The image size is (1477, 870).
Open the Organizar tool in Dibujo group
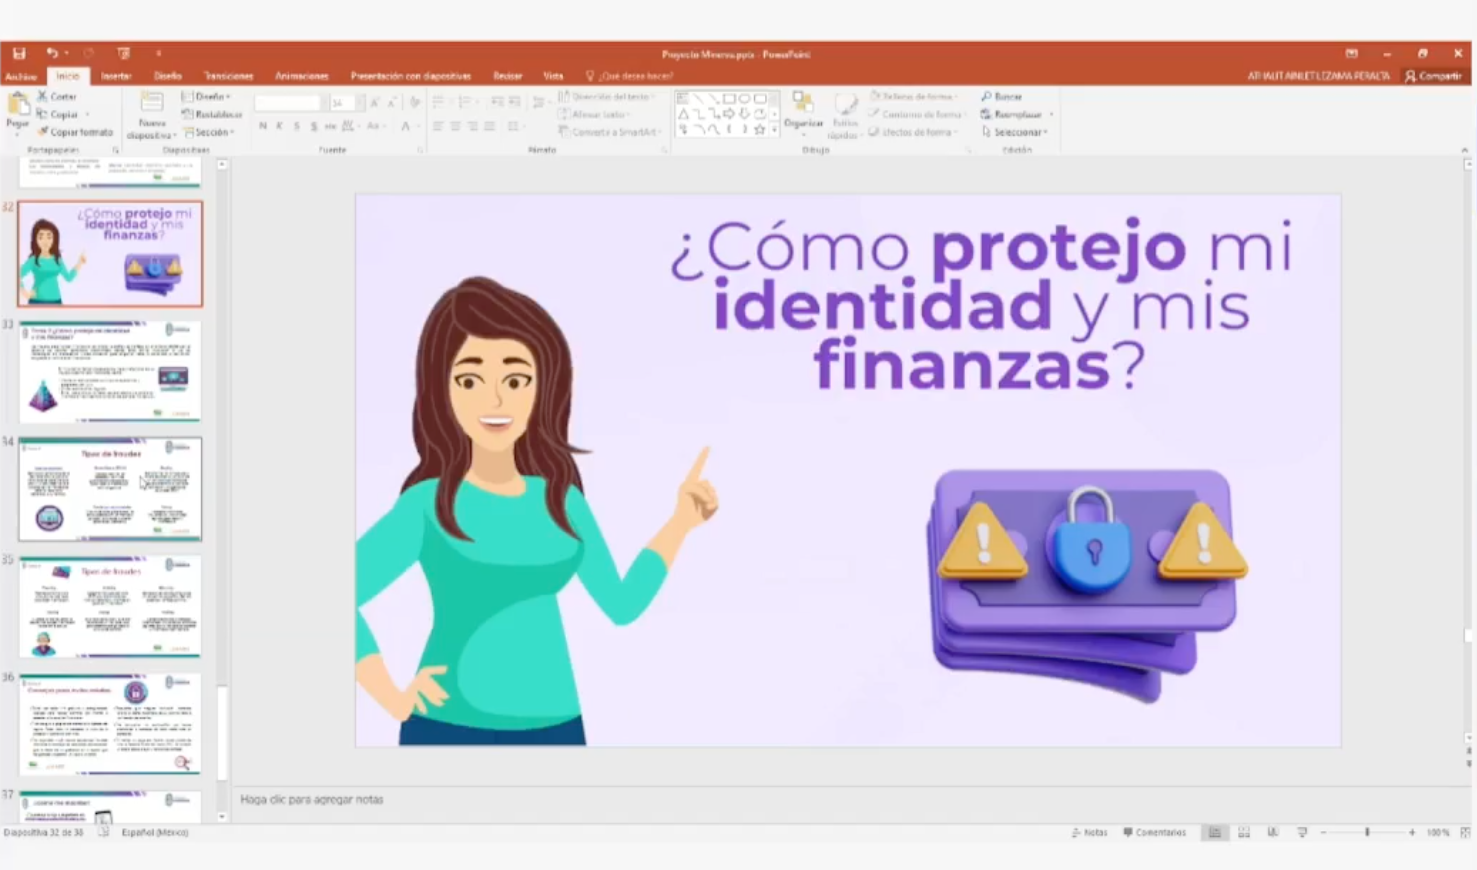click(803, 110)
